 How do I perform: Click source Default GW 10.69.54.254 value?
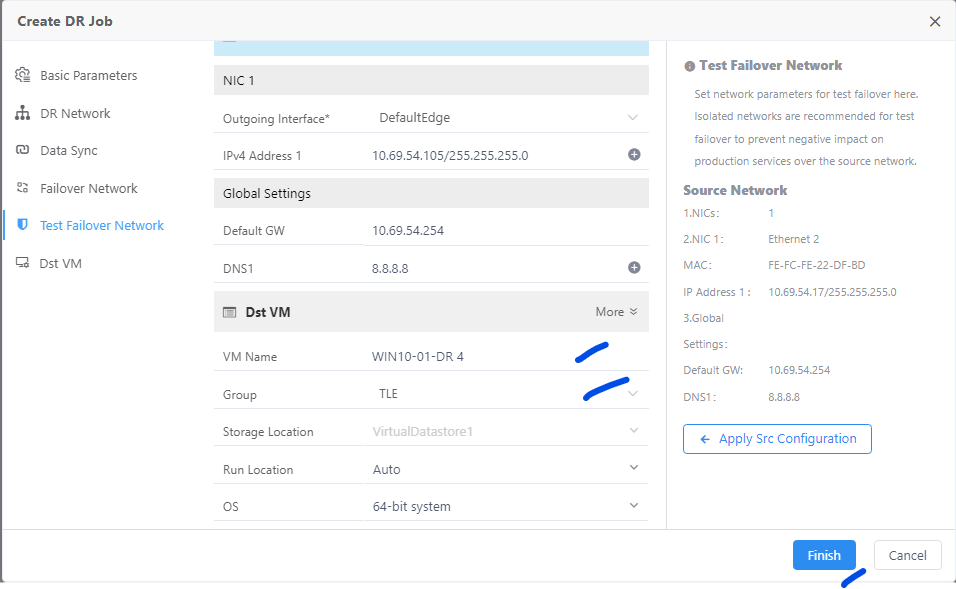(799, 370)
